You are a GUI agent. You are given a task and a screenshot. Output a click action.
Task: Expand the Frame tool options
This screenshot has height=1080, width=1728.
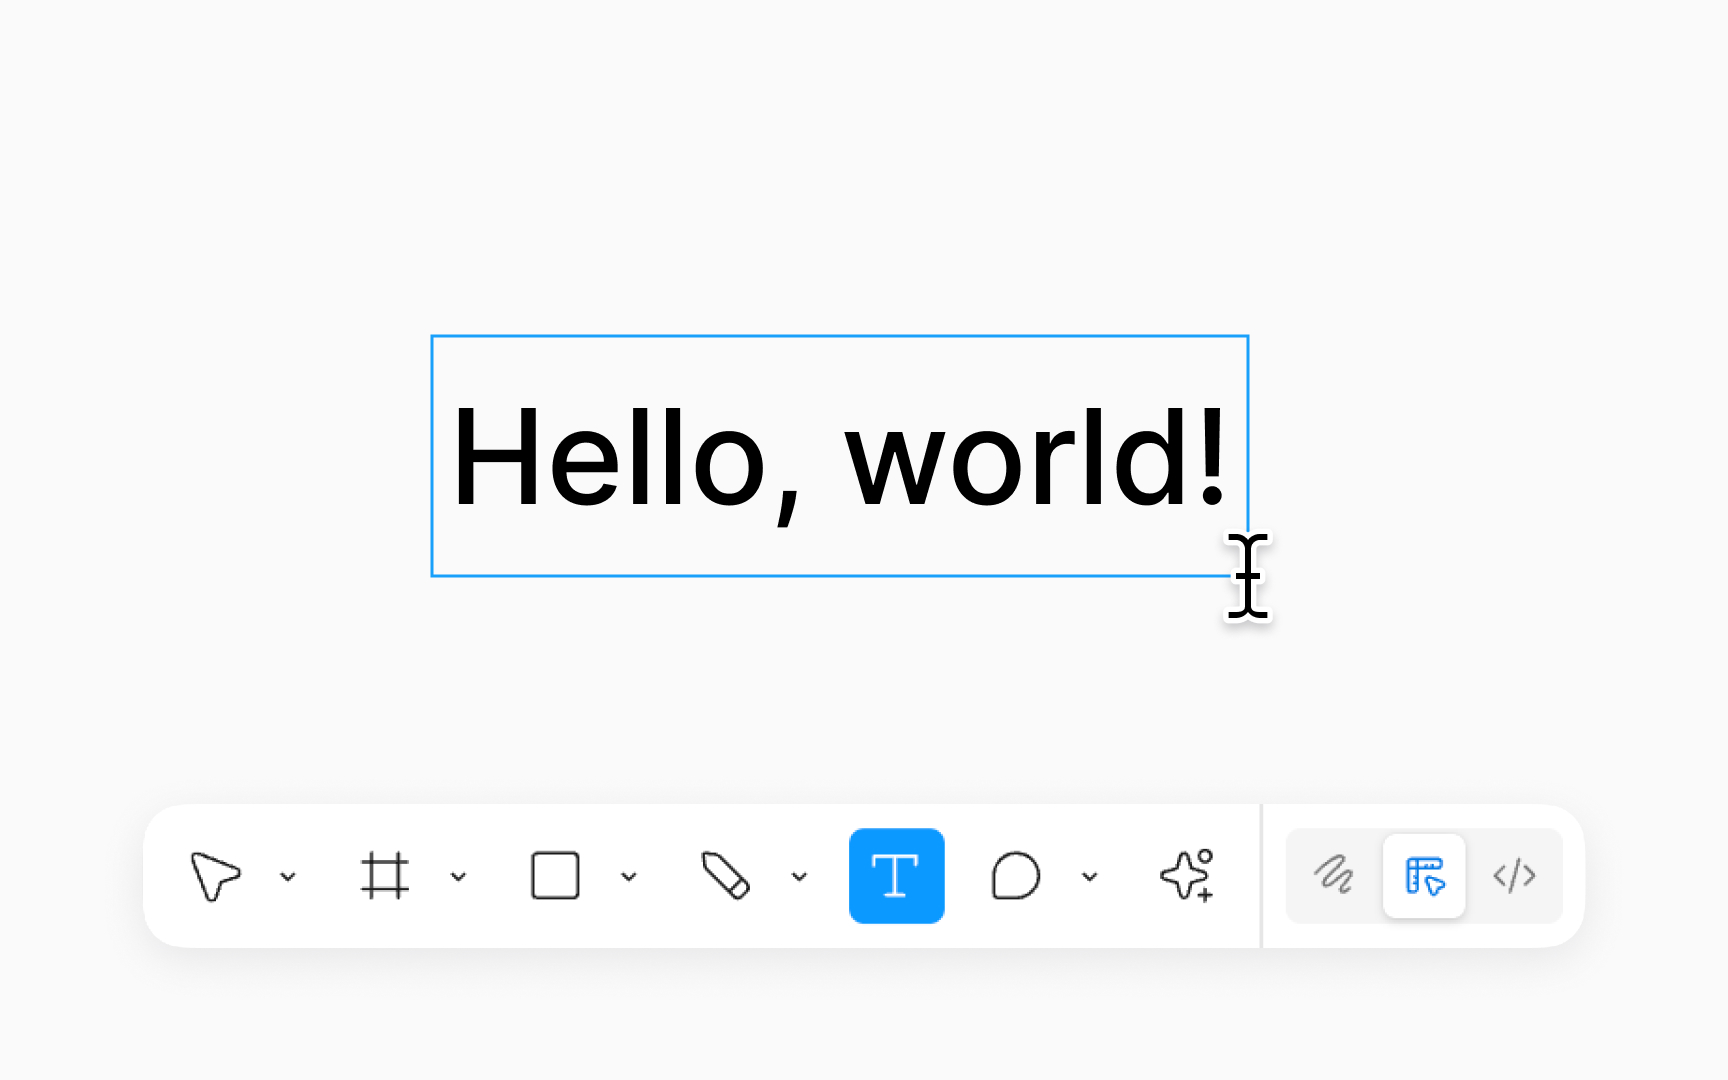click(x=459, y=876)
